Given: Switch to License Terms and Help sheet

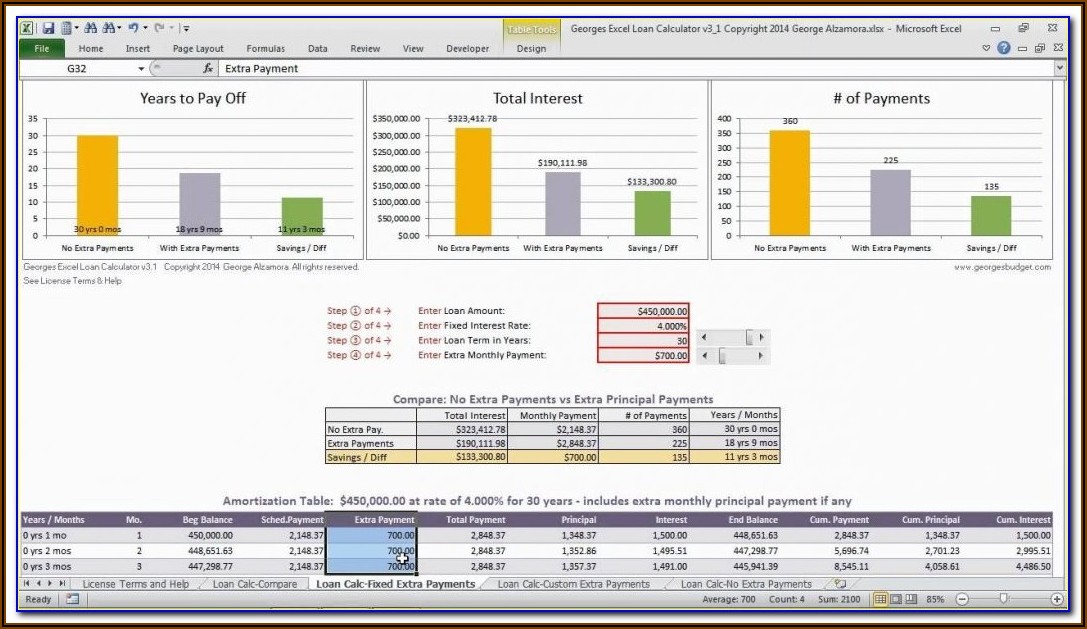Looking at the screenshot, I should tap(135, 584).
